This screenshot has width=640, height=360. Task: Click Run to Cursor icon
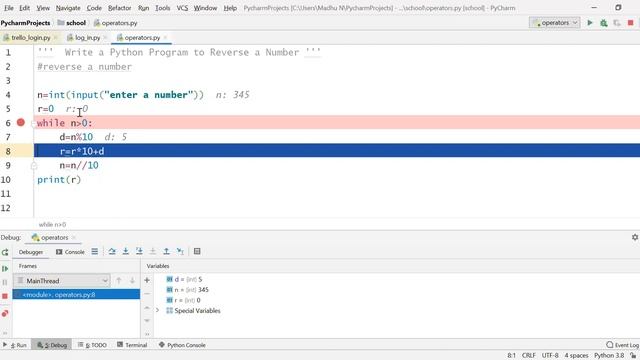coord(180,251)
